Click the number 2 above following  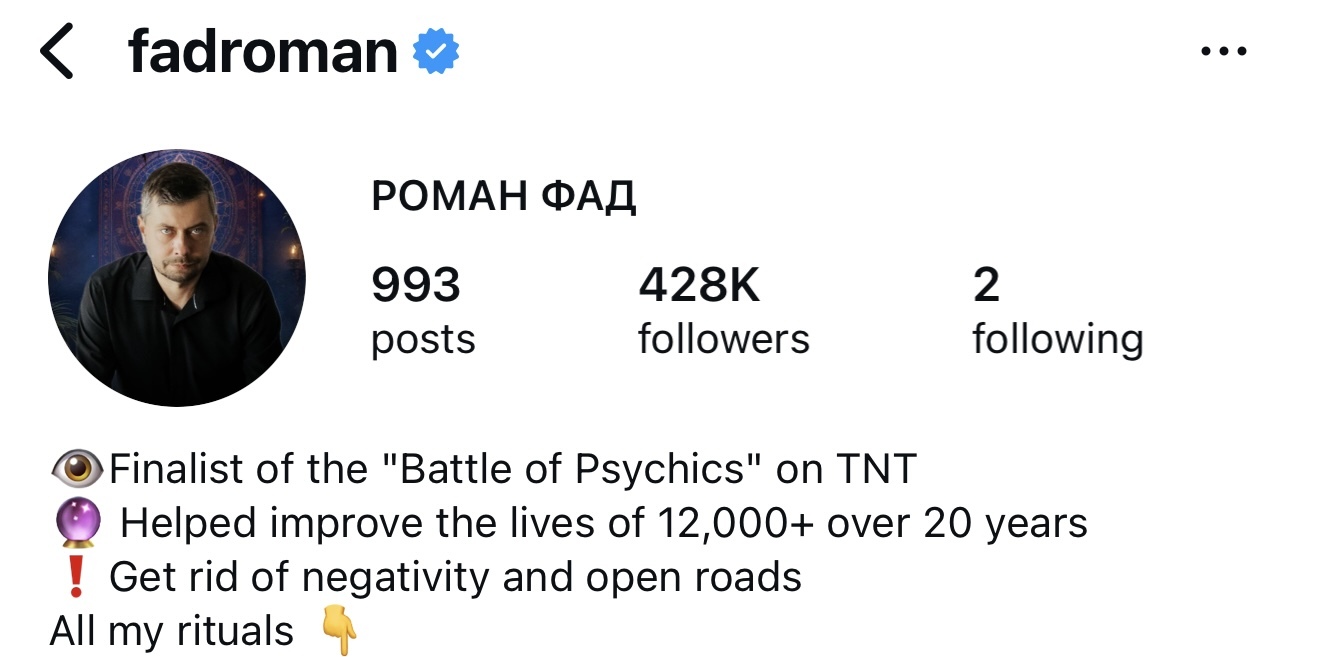(985, 286)
